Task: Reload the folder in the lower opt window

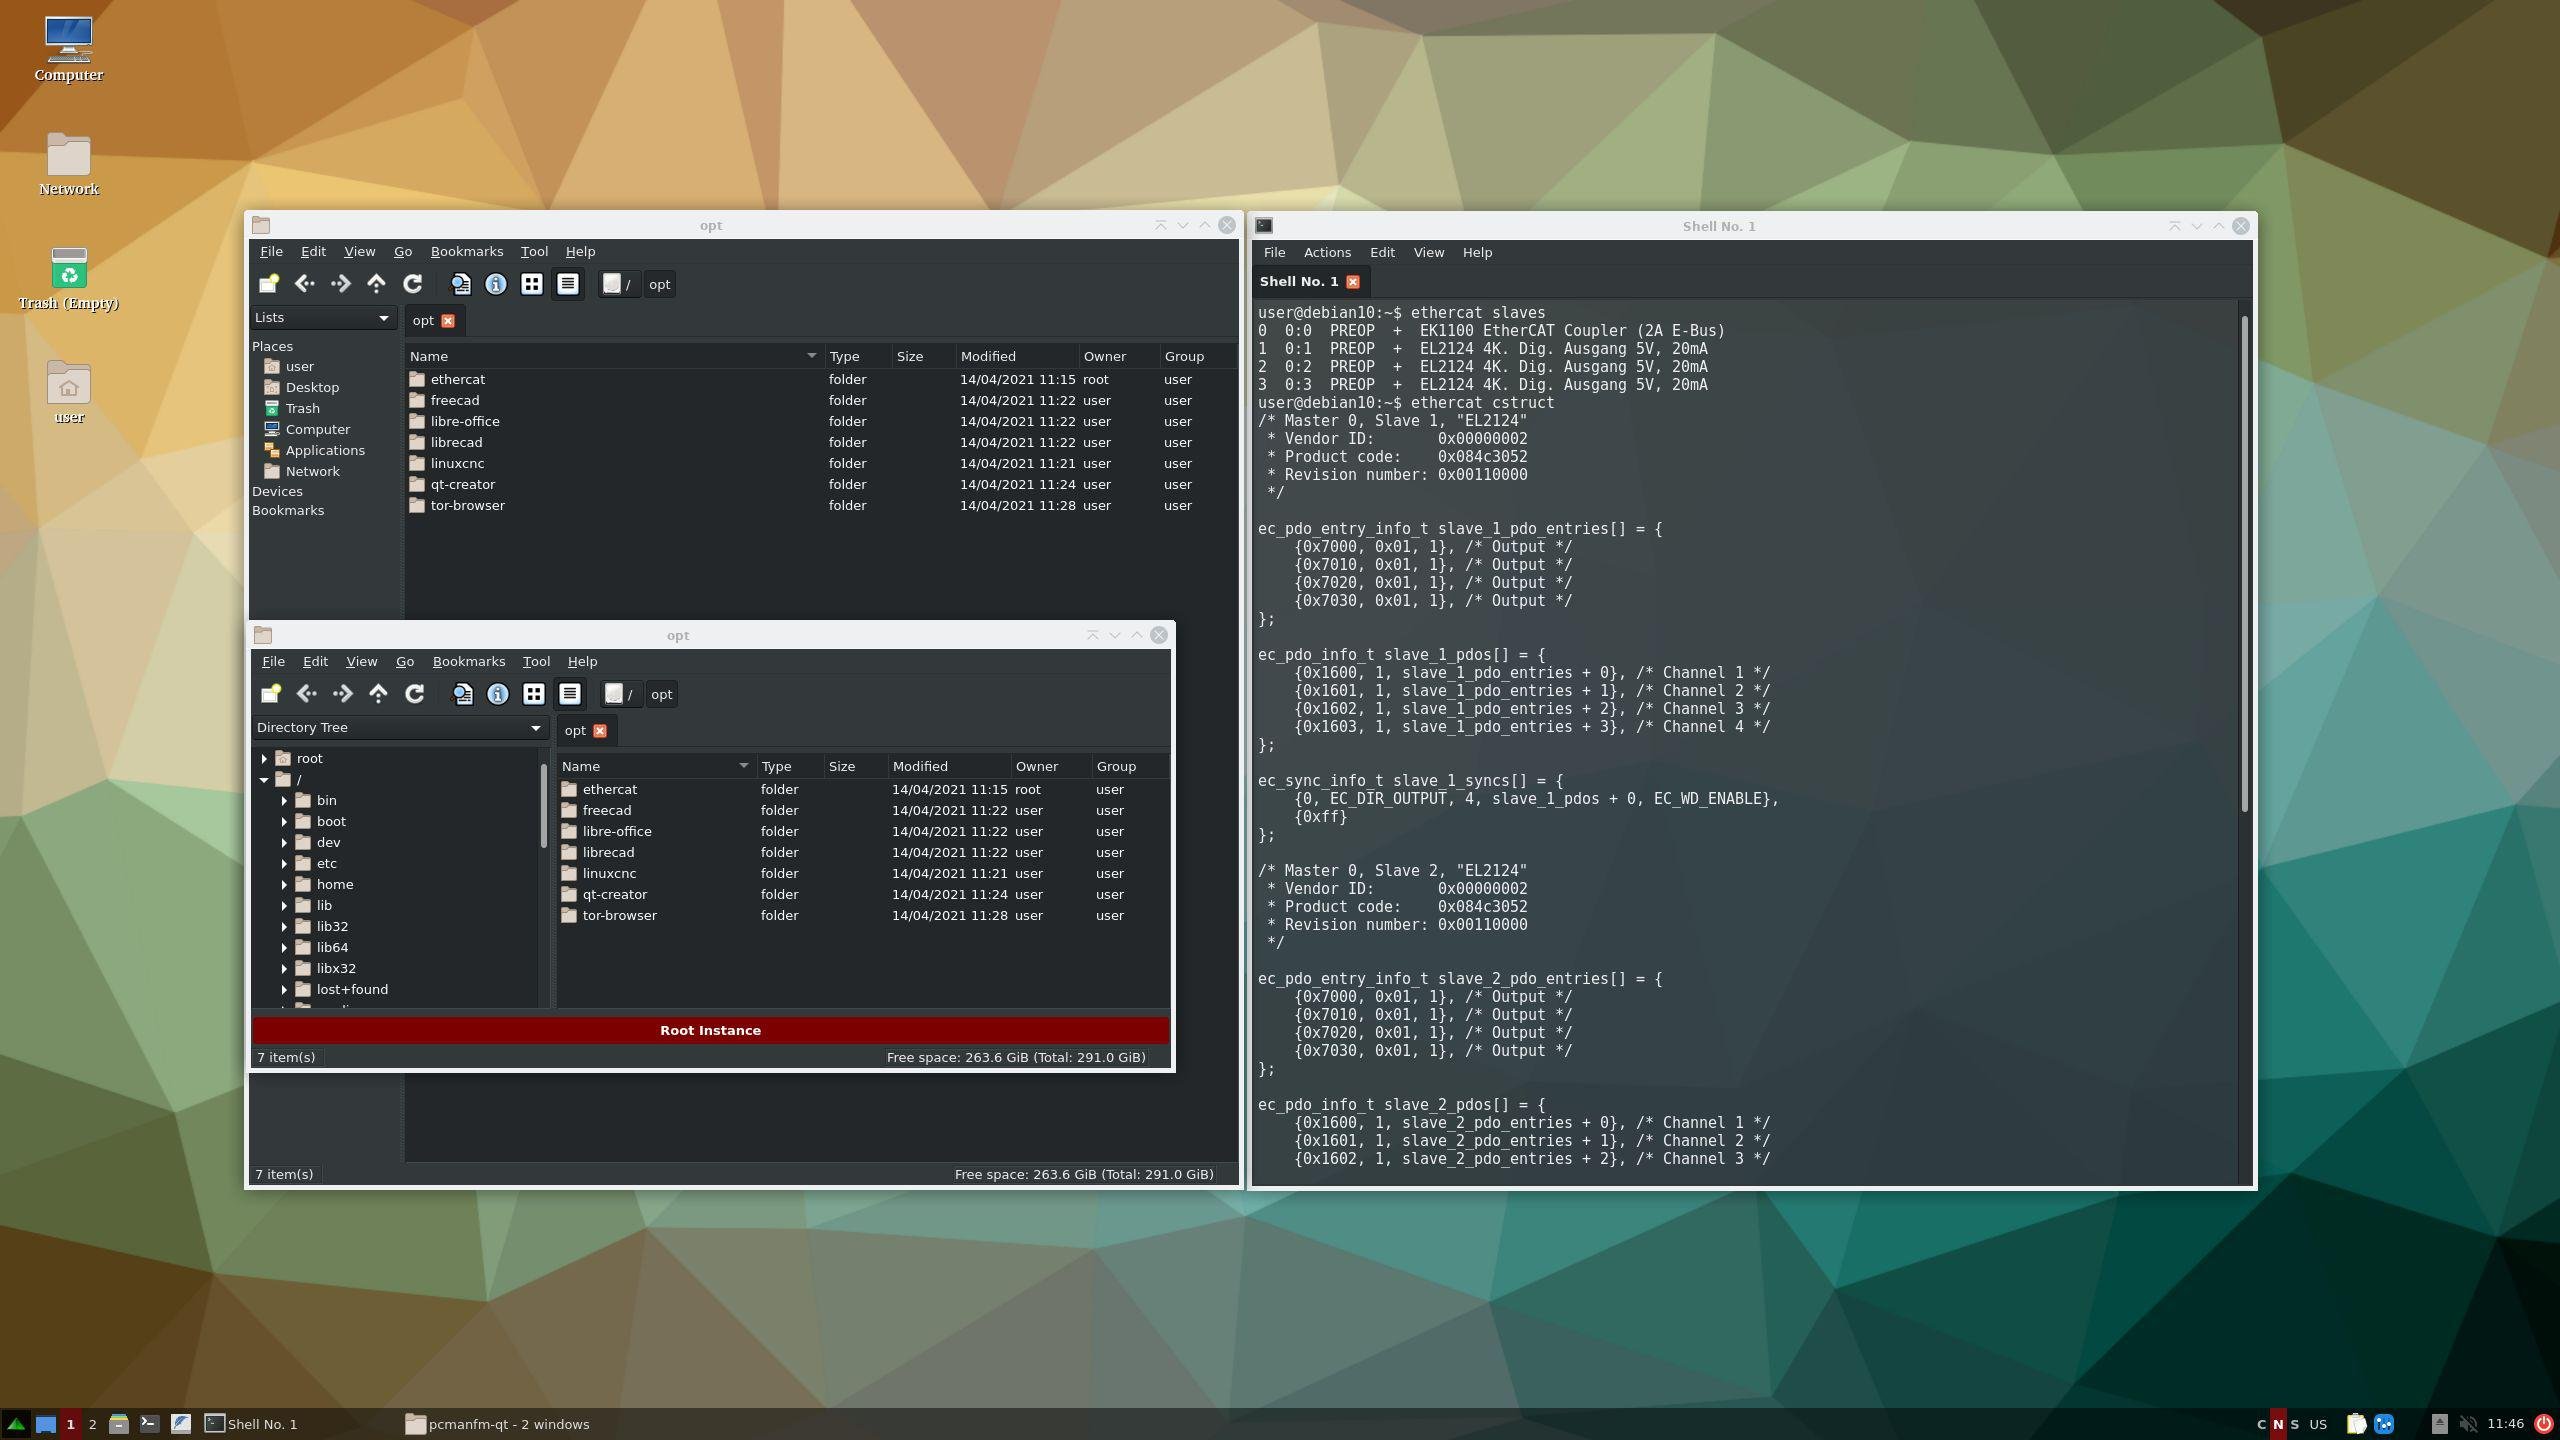Action: tap(414, 694)
